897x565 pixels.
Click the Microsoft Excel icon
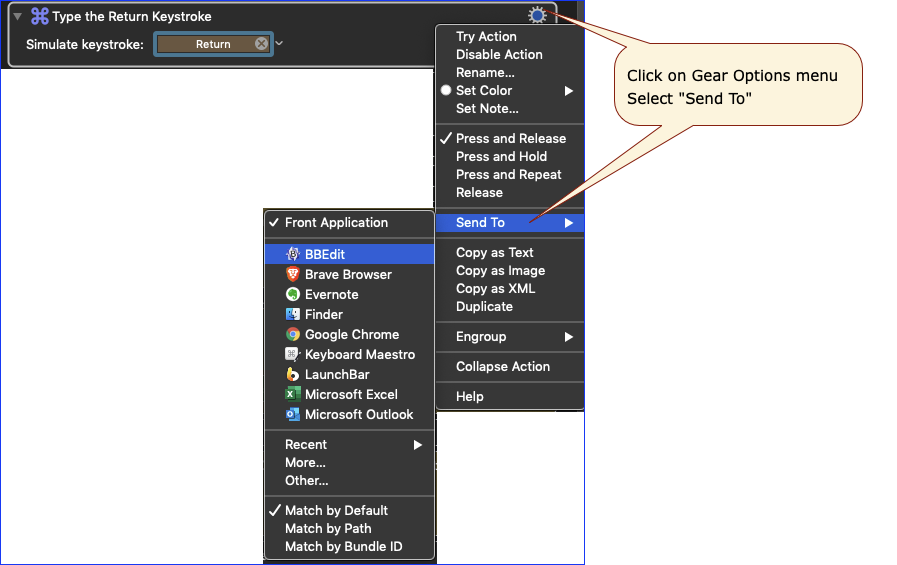click(x=293, y=394)
